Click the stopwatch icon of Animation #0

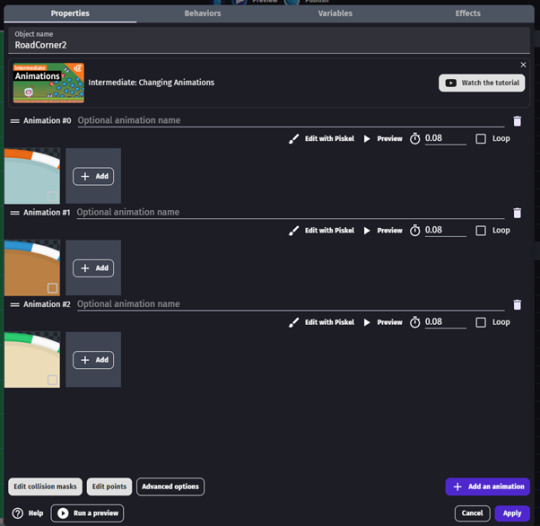pyautogui.click(x=415, y=139)
